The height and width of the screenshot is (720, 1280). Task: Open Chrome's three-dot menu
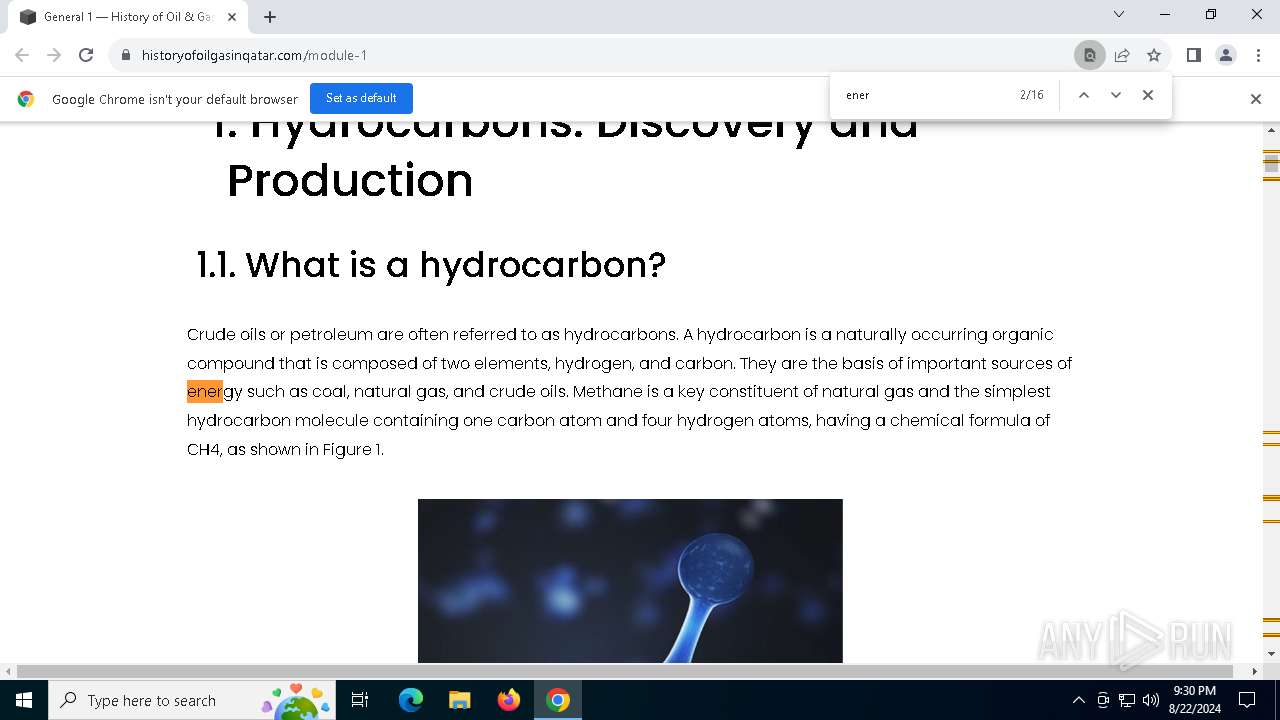tap(1258, 55)
